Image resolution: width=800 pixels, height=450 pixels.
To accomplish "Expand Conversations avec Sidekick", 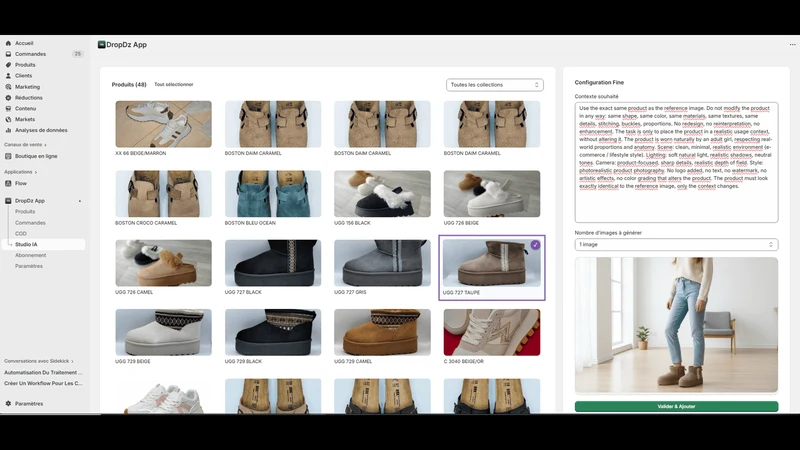I will pyautogui.click(x=39, y=361).
